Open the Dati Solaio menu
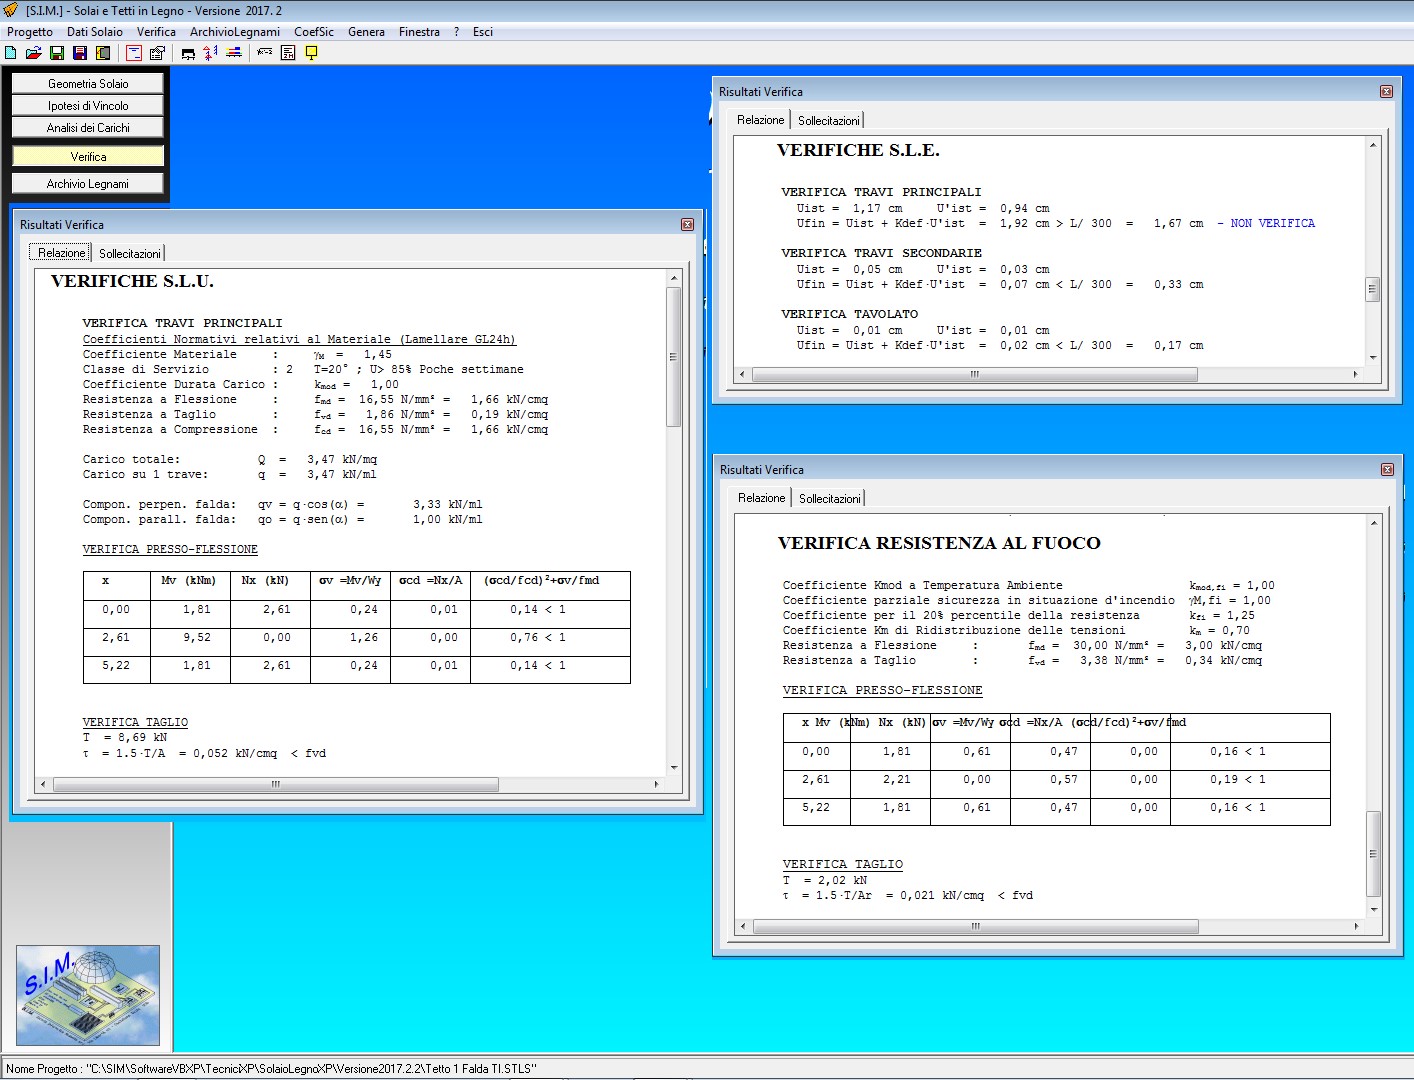The height and width of the screenshot is (1080, 1414). (95, 32)
